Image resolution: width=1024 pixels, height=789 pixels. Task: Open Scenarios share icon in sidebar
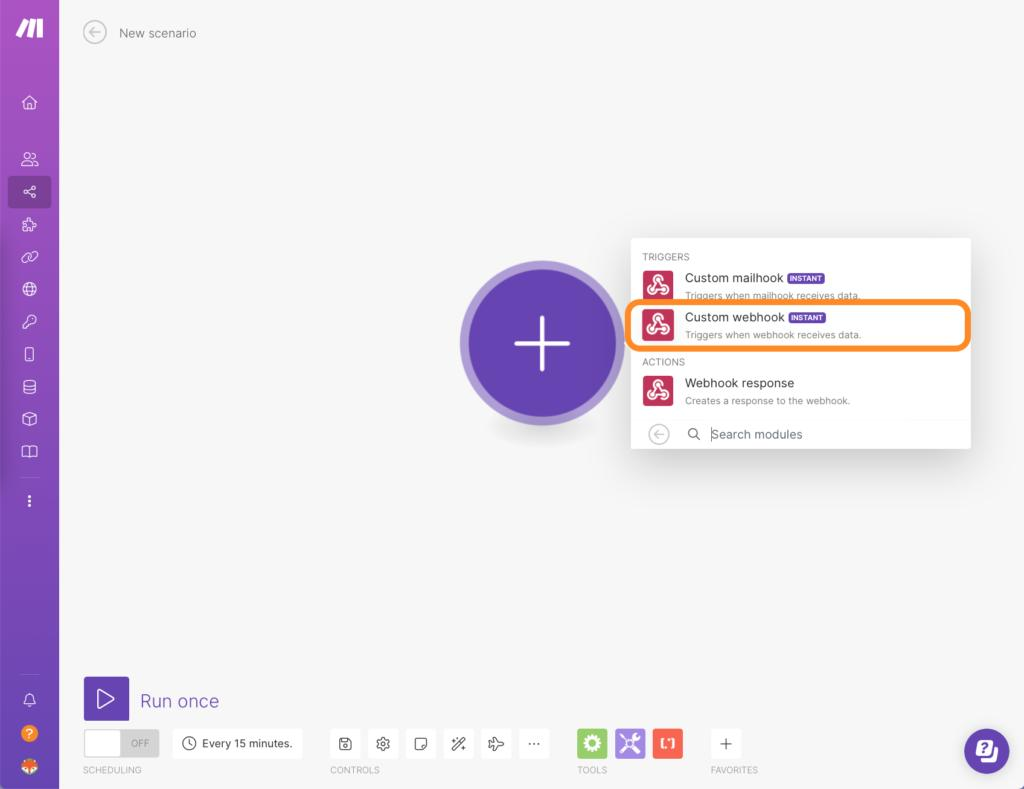(x=29, y=192)
